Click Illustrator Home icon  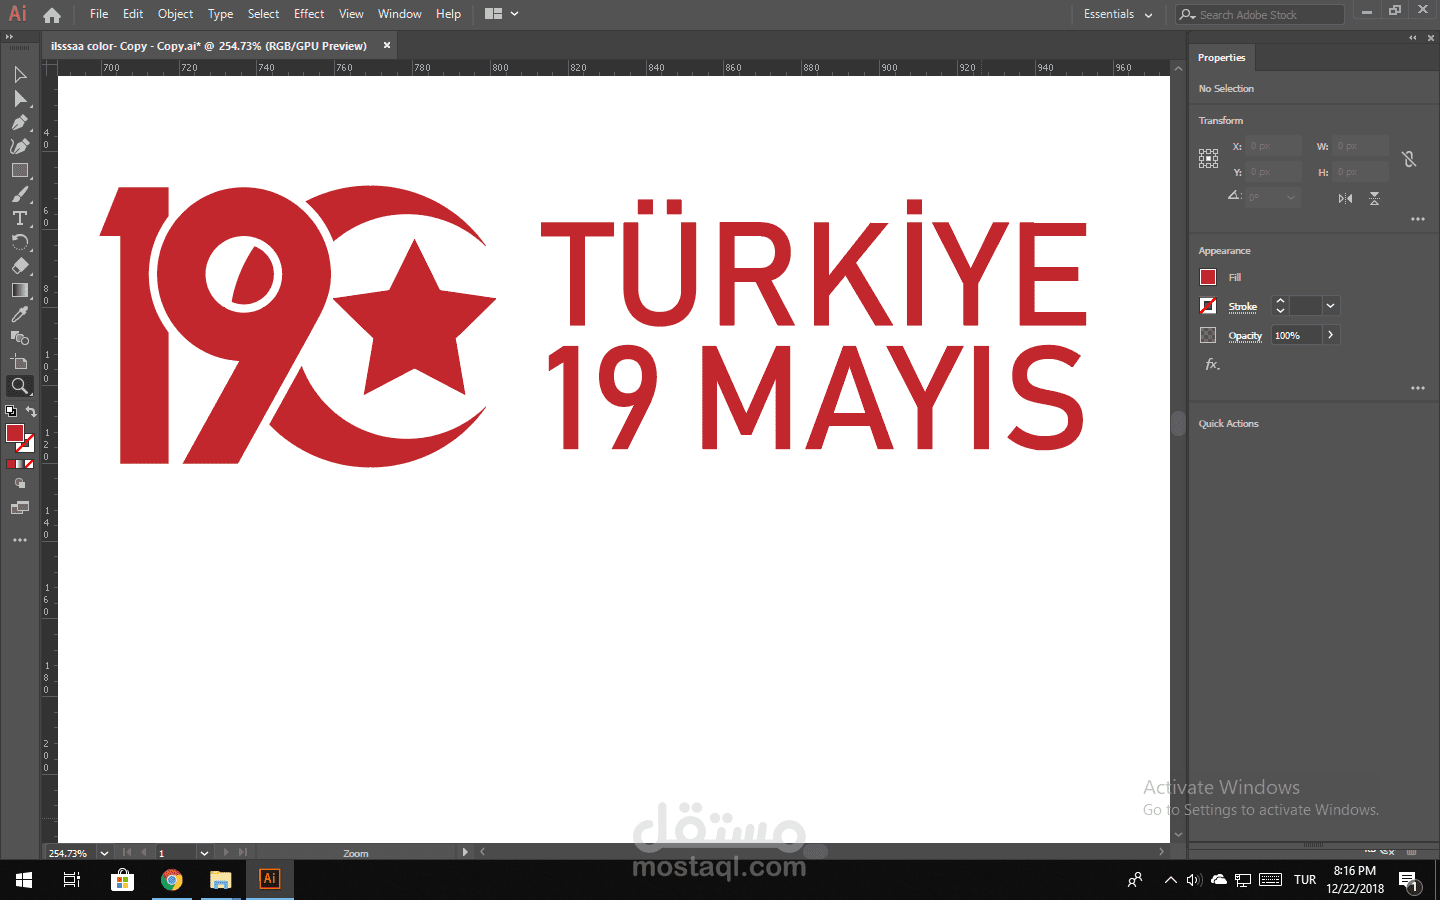tap(52, 14)
